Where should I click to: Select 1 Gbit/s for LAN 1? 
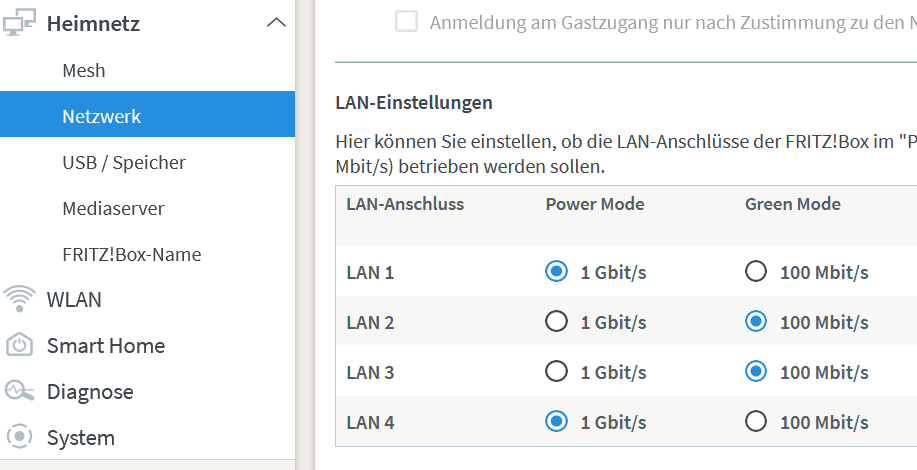tap(556, 271)
